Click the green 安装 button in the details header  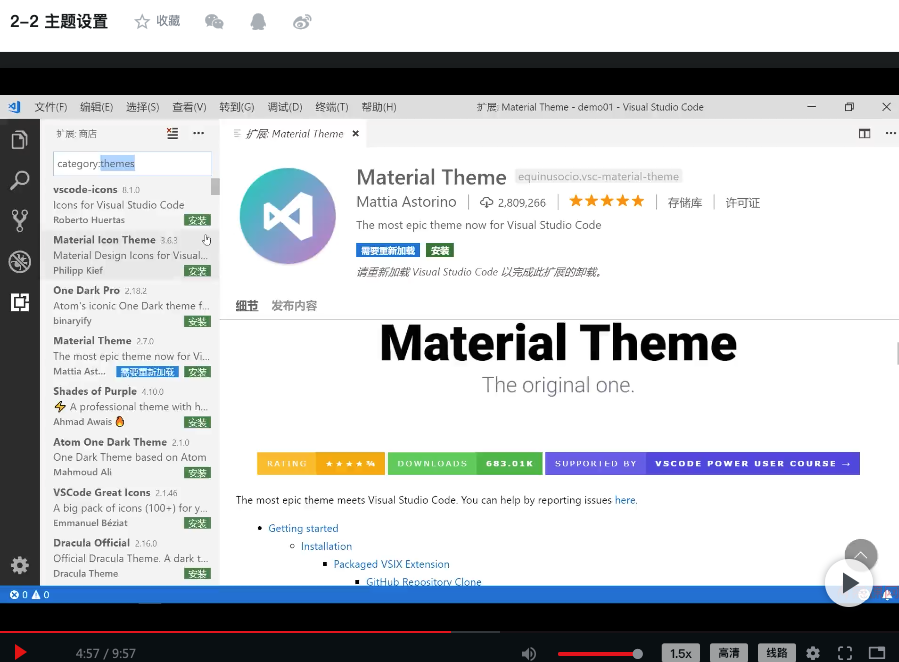tap(440, 250)
